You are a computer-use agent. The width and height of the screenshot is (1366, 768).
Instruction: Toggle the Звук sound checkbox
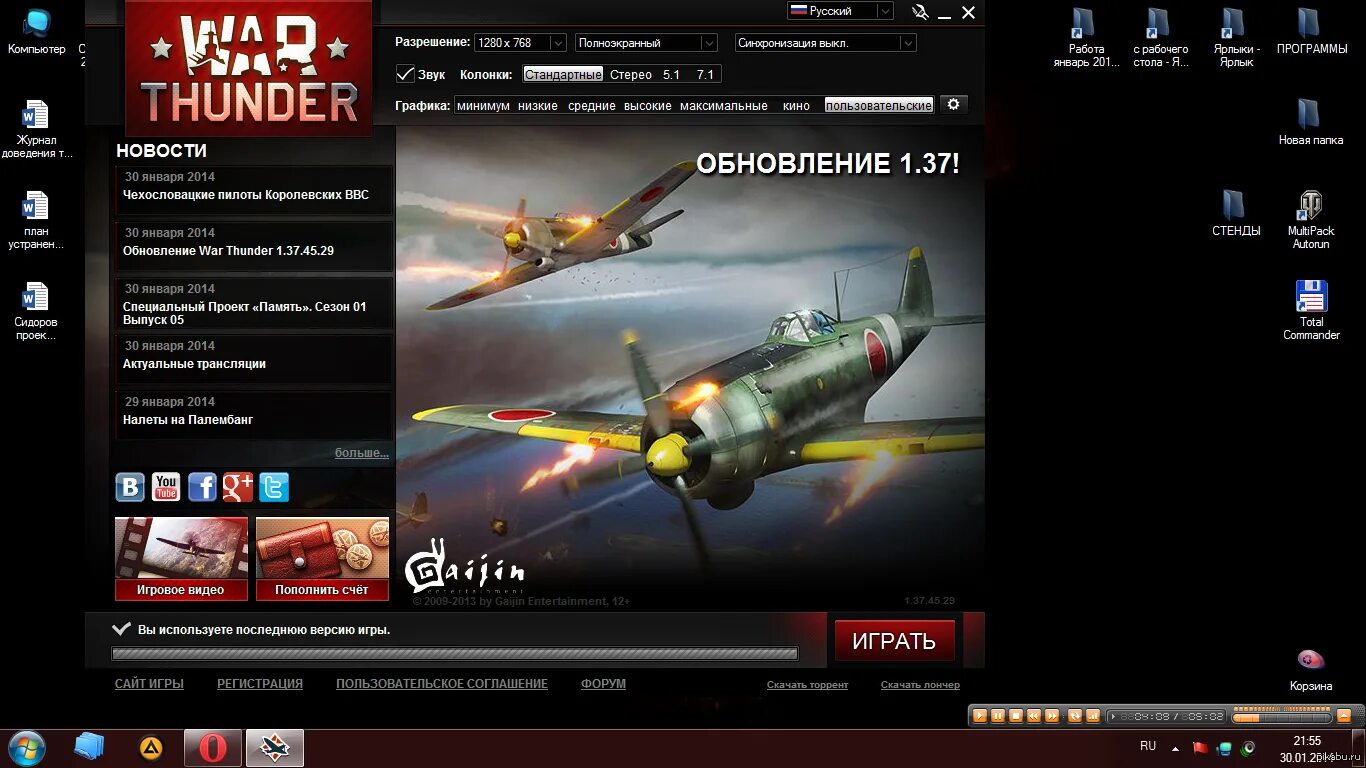(405, 74)
